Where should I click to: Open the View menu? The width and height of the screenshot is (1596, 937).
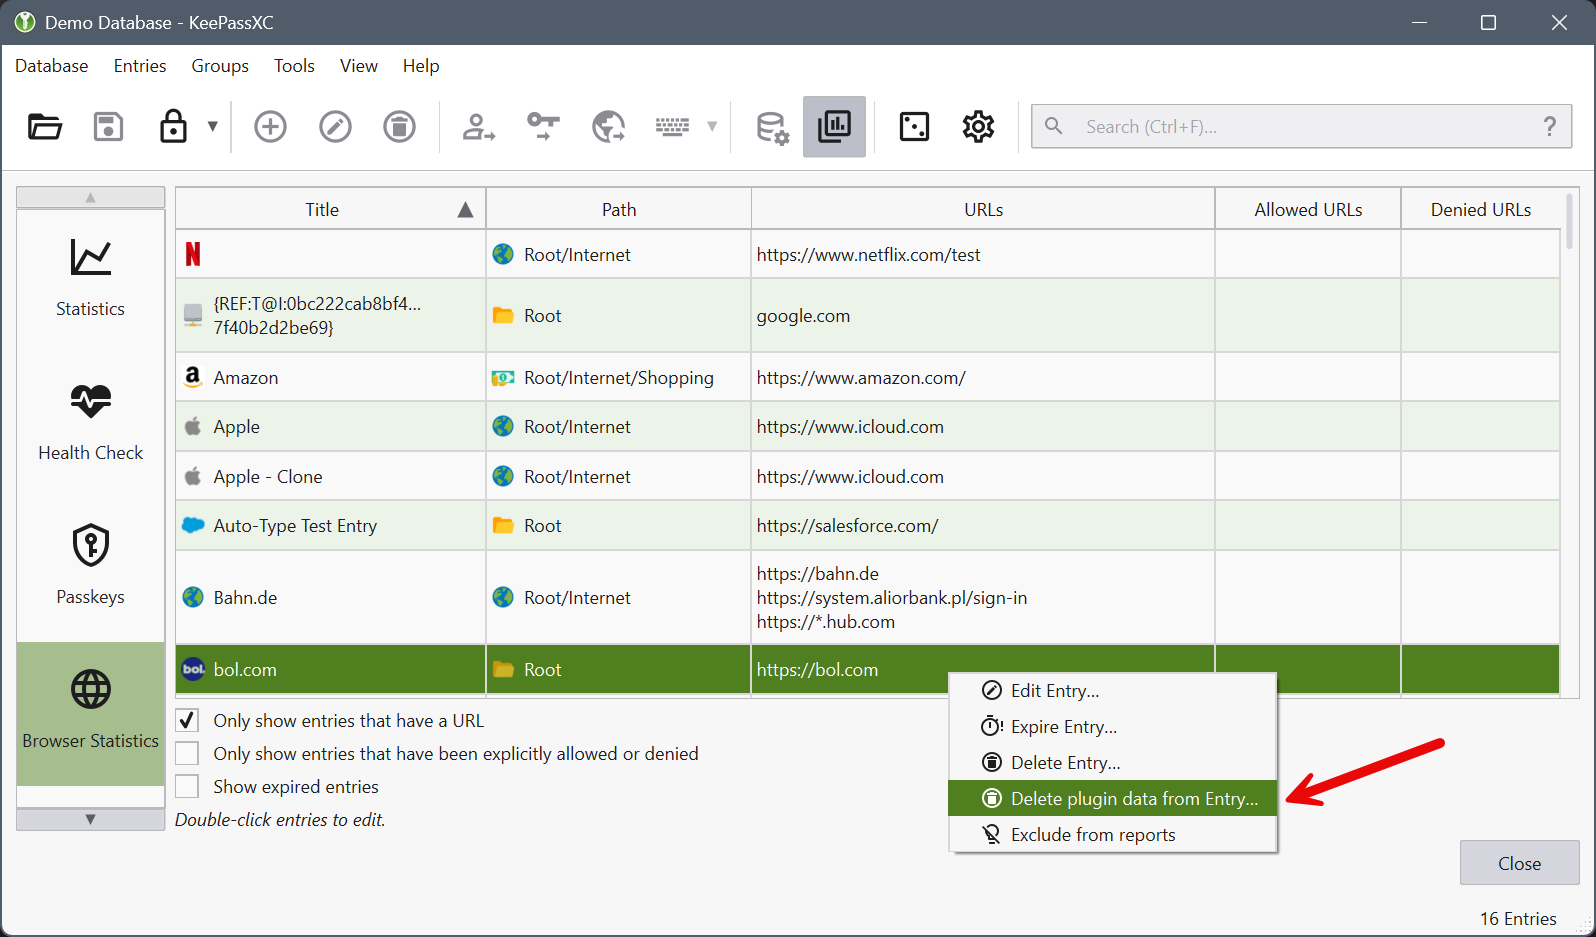(x=358, y=66)
